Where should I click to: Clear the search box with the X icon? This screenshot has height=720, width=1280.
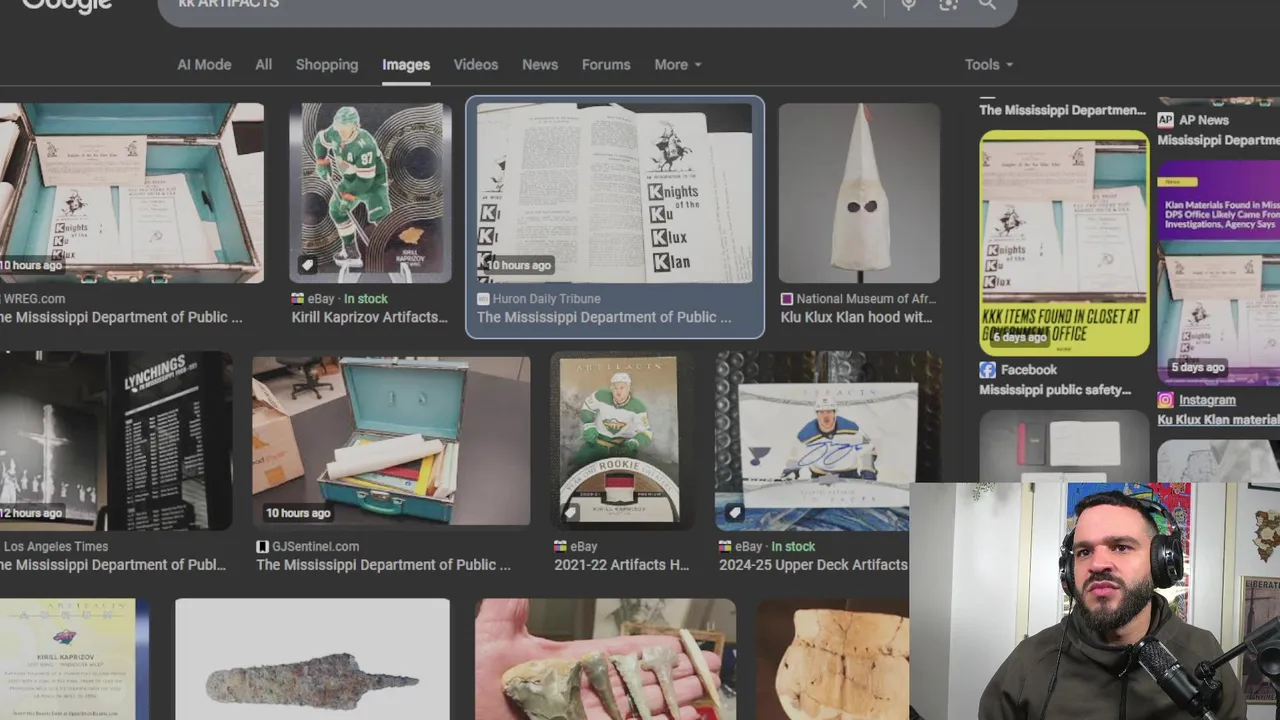click(860, 4)
